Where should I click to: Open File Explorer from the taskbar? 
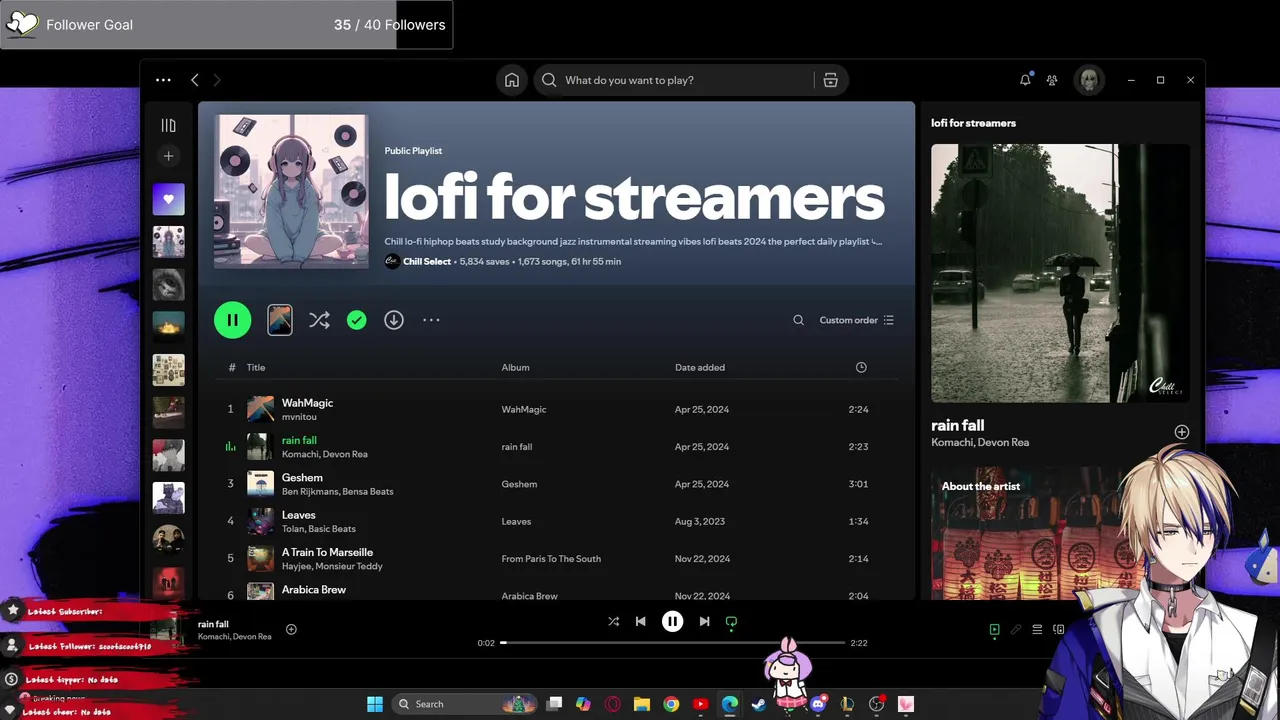pyautogui.click(x=642, y=704)
